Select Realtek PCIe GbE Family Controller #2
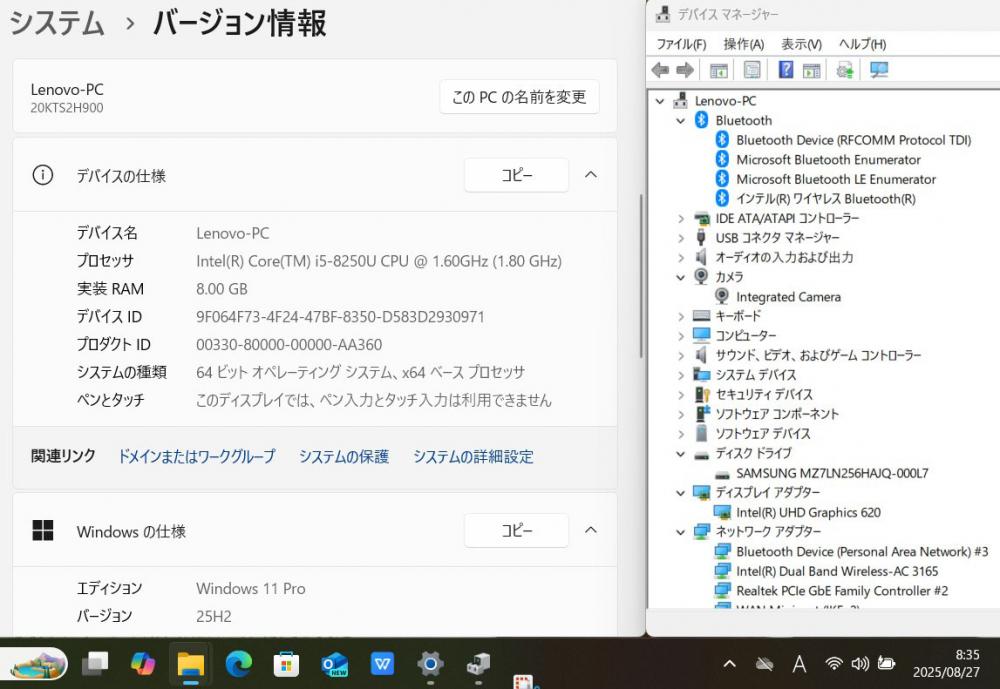Image resolution: width=1000 pixels, height=689 pixels. click(x=842, y=591)
